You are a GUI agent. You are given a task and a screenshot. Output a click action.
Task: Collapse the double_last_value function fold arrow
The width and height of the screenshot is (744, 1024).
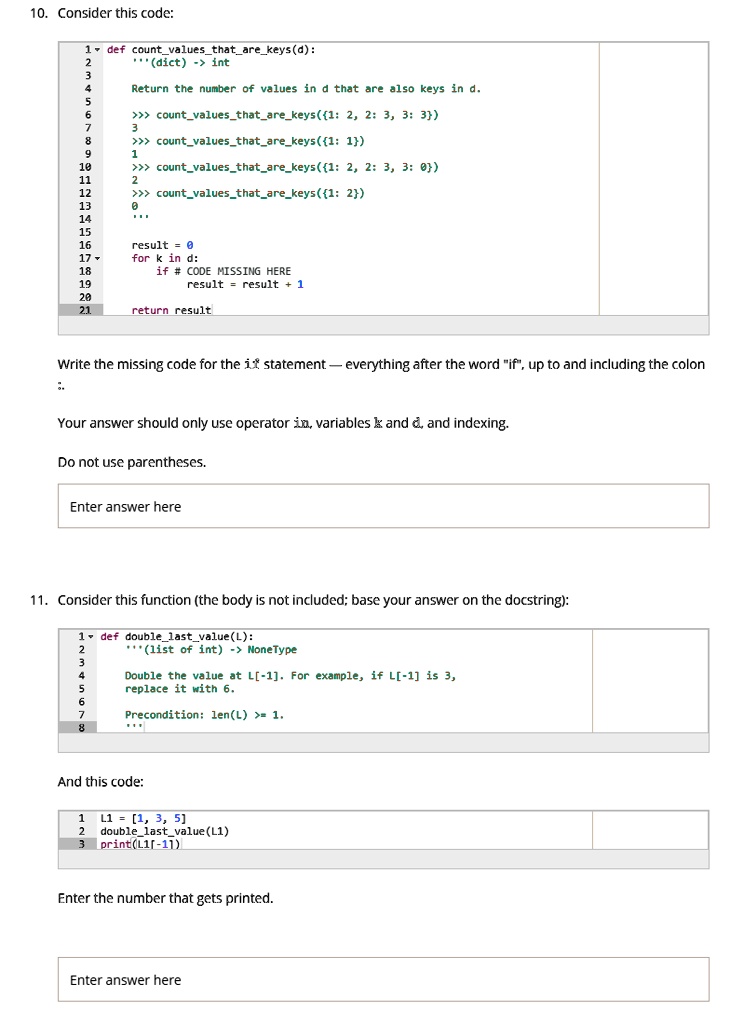coord(92,636)
